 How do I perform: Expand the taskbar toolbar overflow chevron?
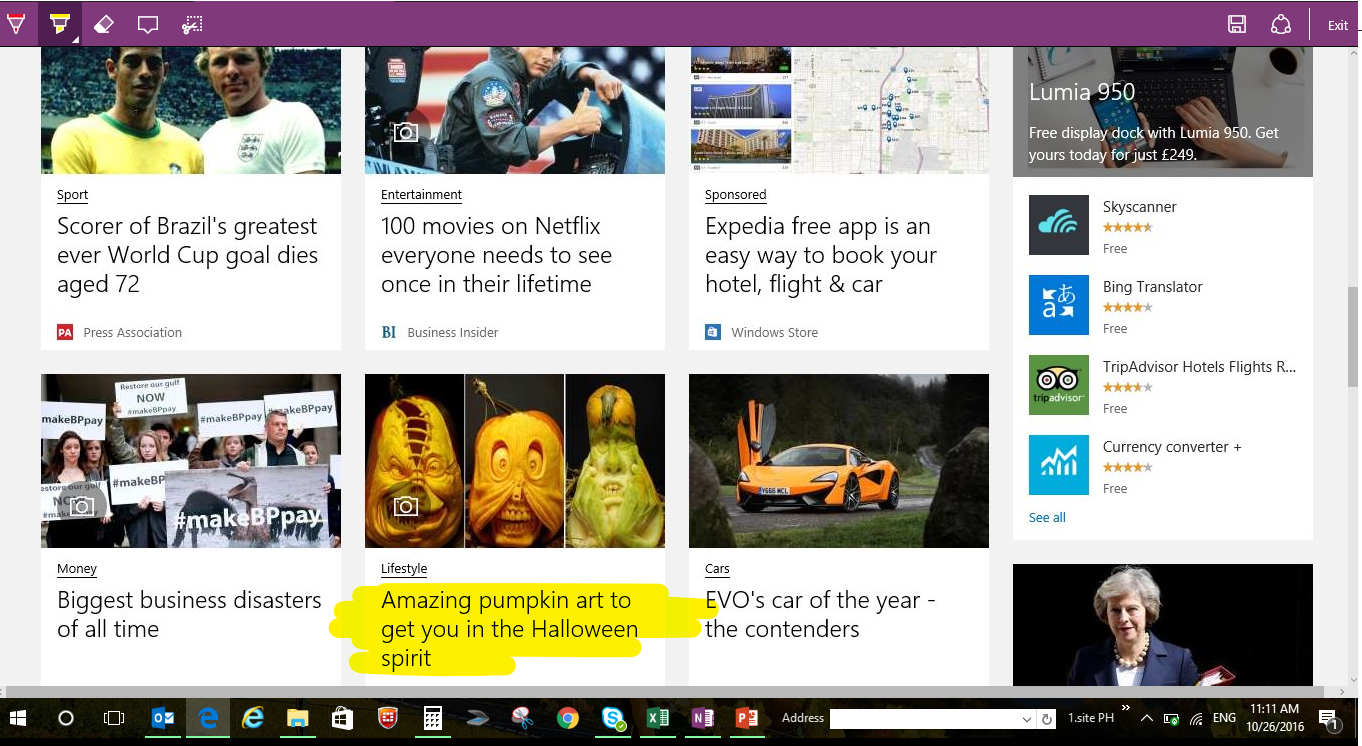tap(1126, 709)
